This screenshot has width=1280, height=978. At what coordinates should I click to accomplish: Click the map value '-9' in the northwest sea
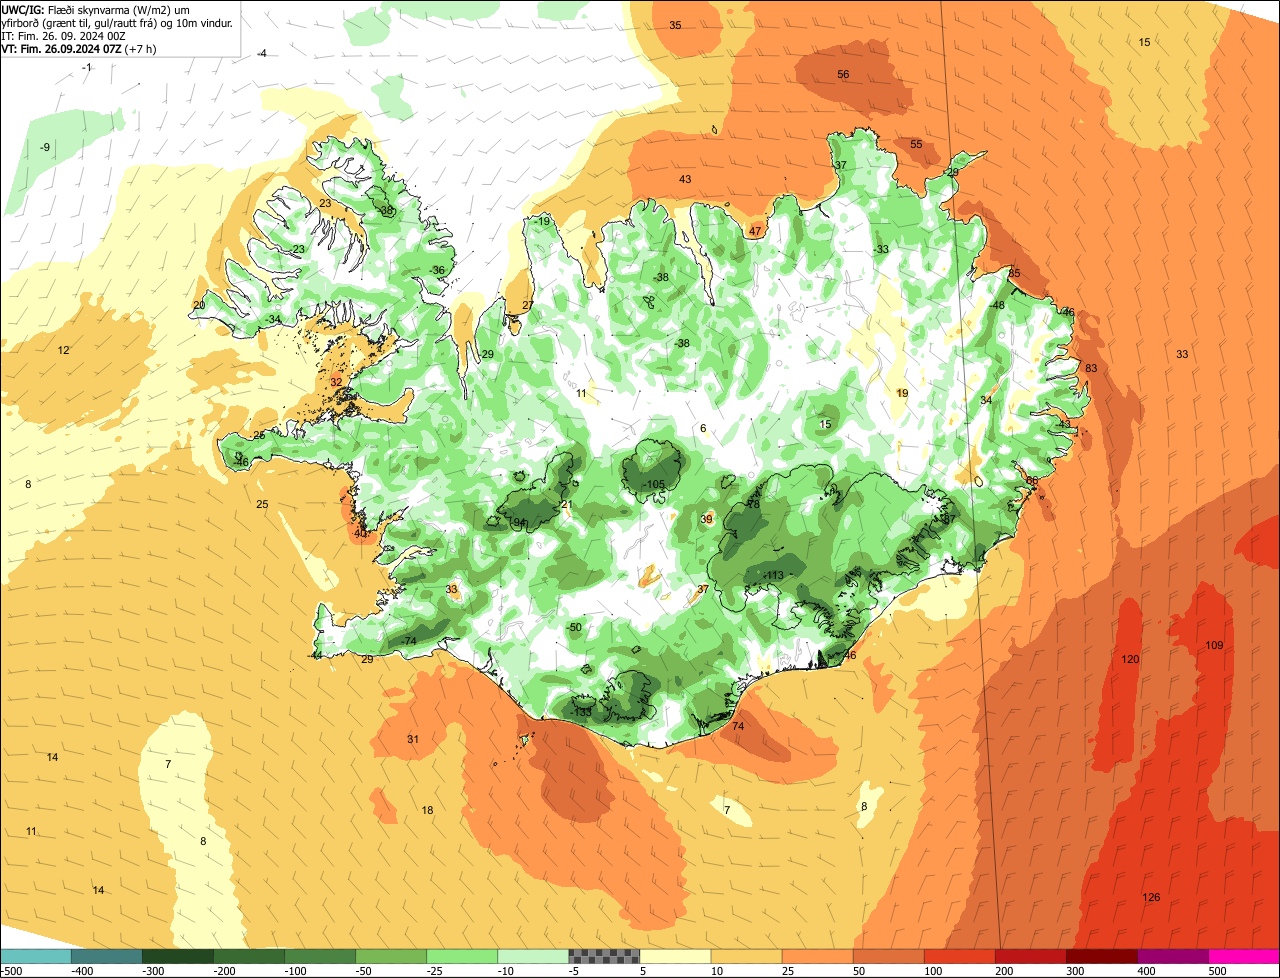44,147
